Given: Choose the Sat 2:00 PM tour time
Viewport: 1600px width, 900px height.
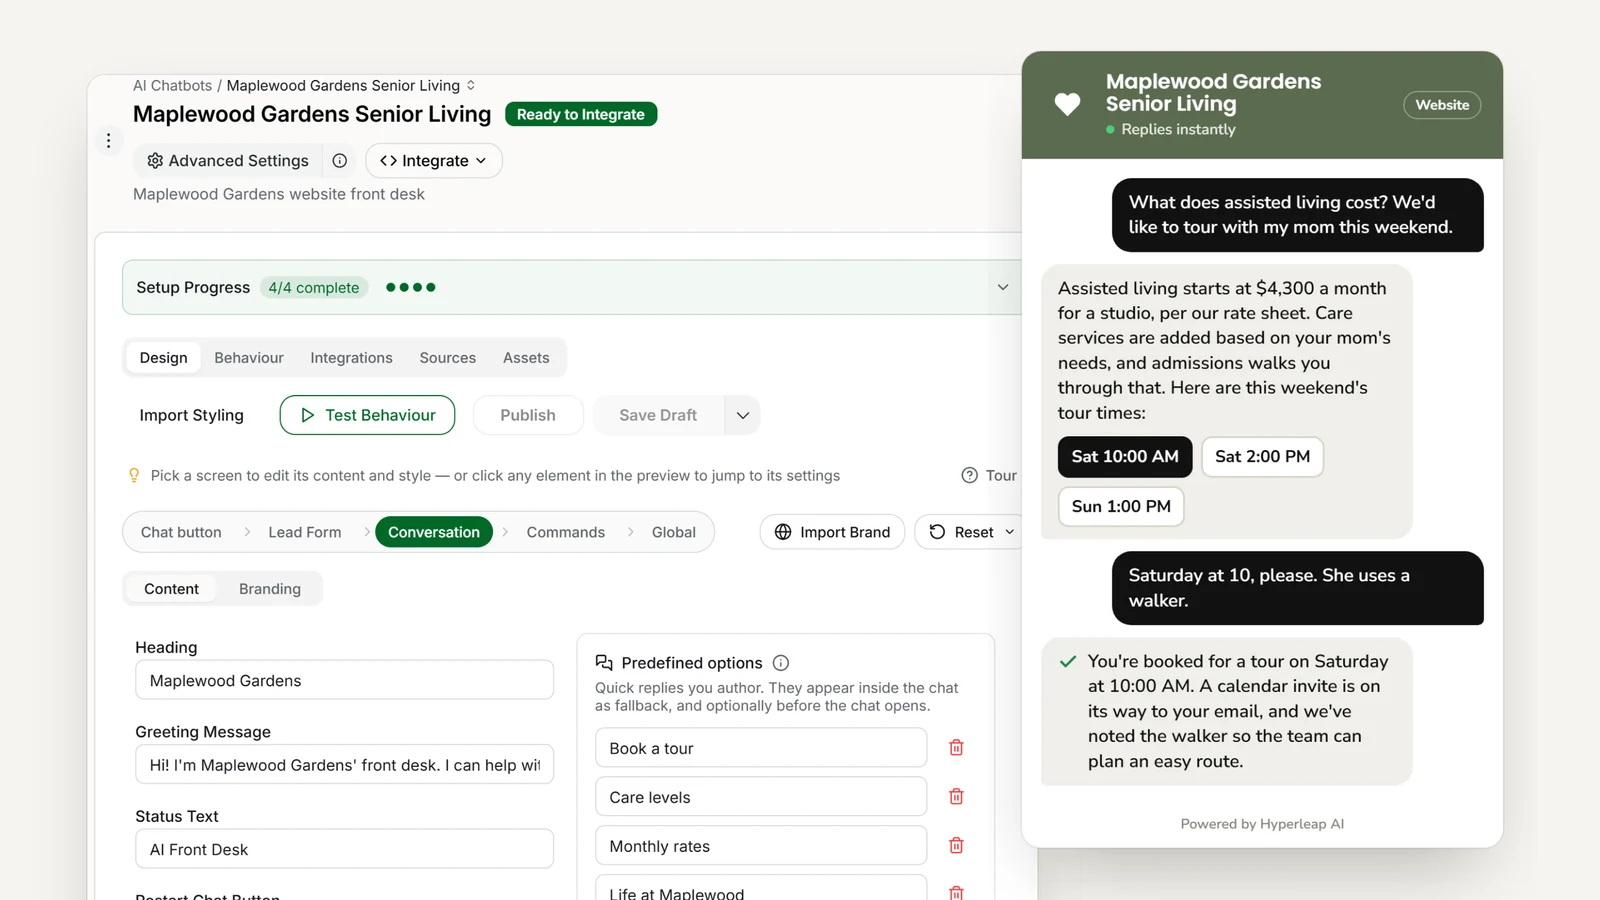Looking at the screenshot, I should click(x=1262, y=457).
